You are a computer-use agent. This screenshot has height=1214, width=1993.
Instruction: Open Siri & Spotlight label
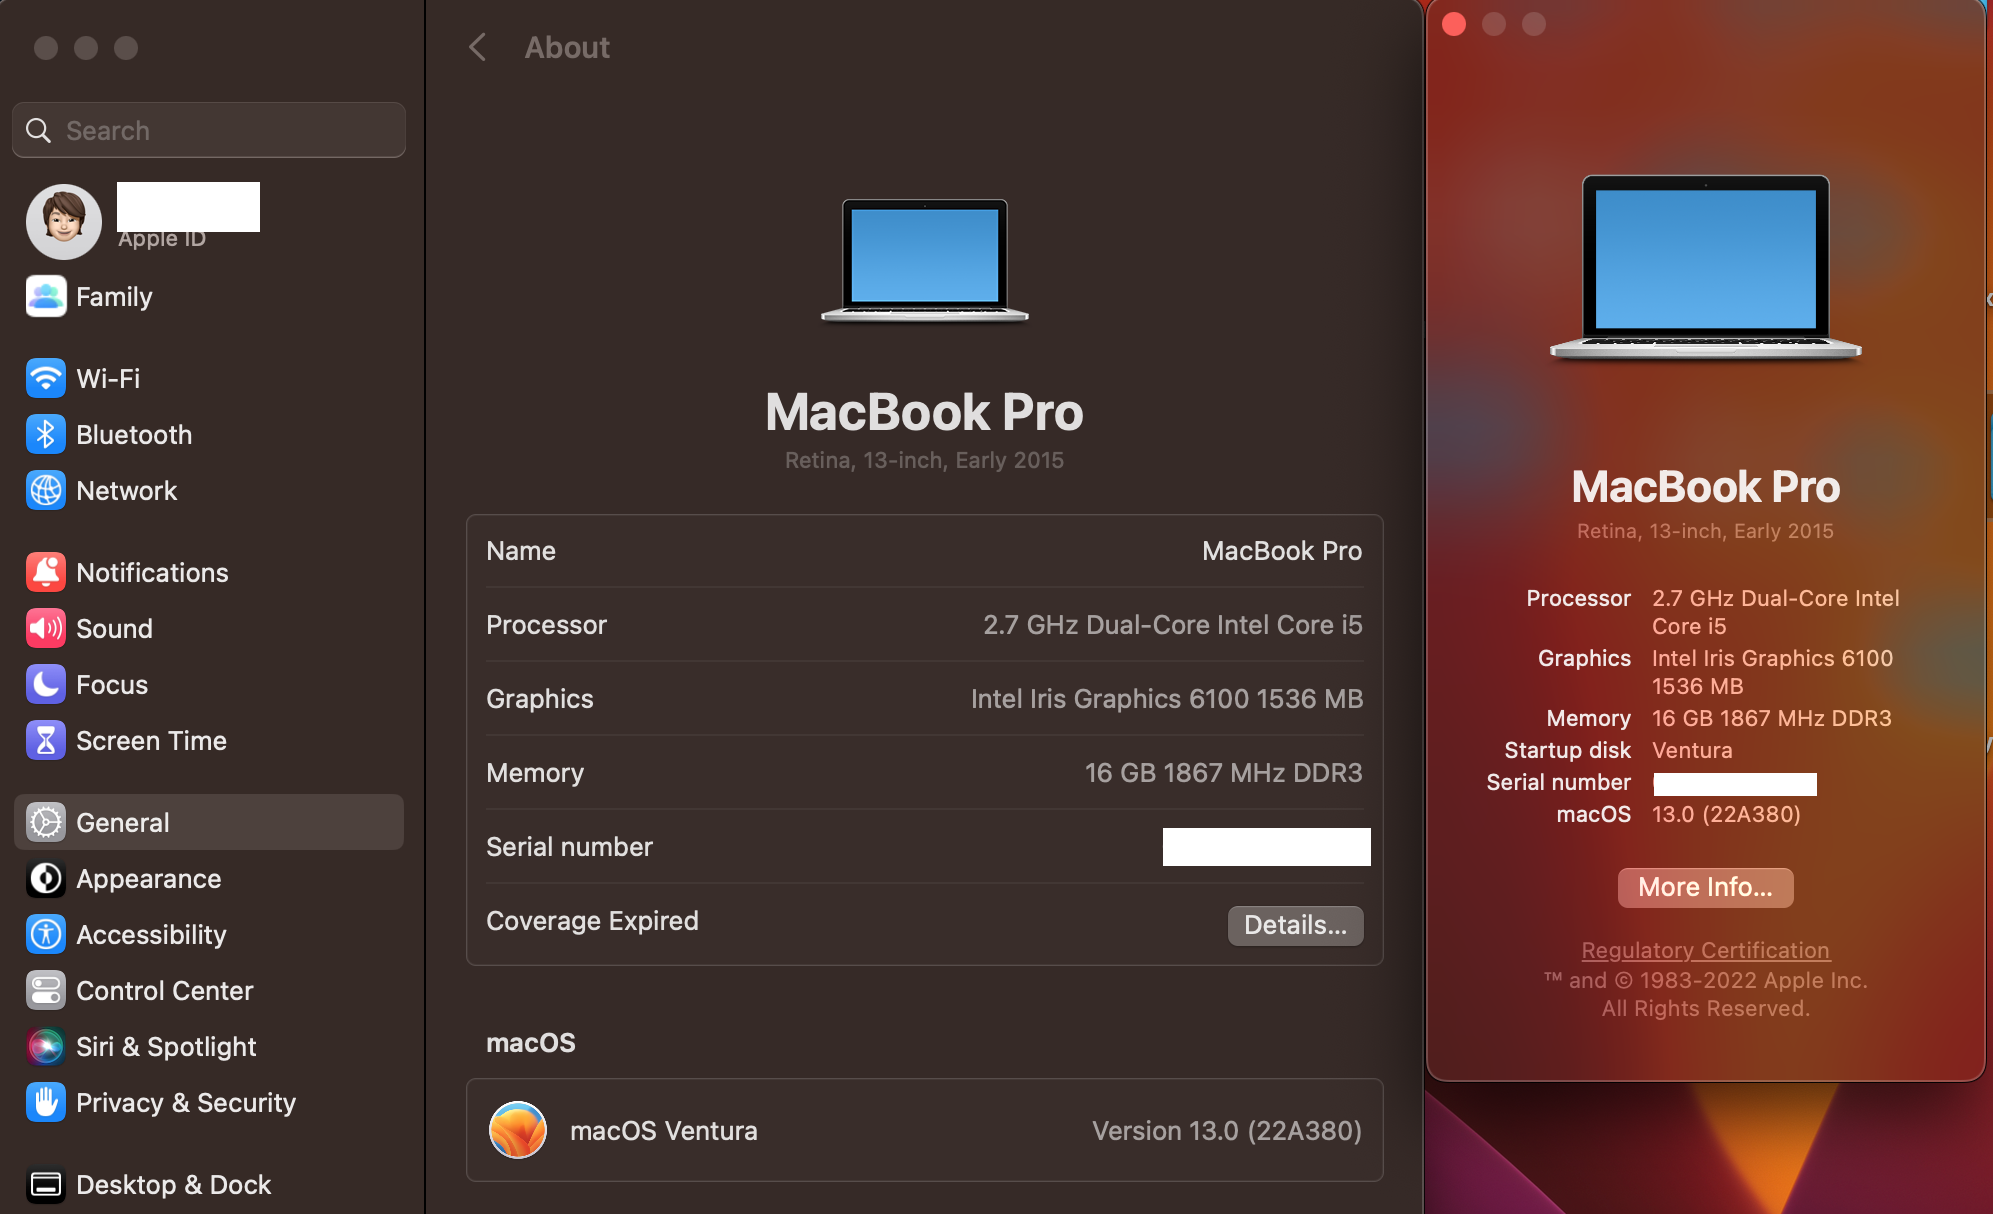(166, 1047)
